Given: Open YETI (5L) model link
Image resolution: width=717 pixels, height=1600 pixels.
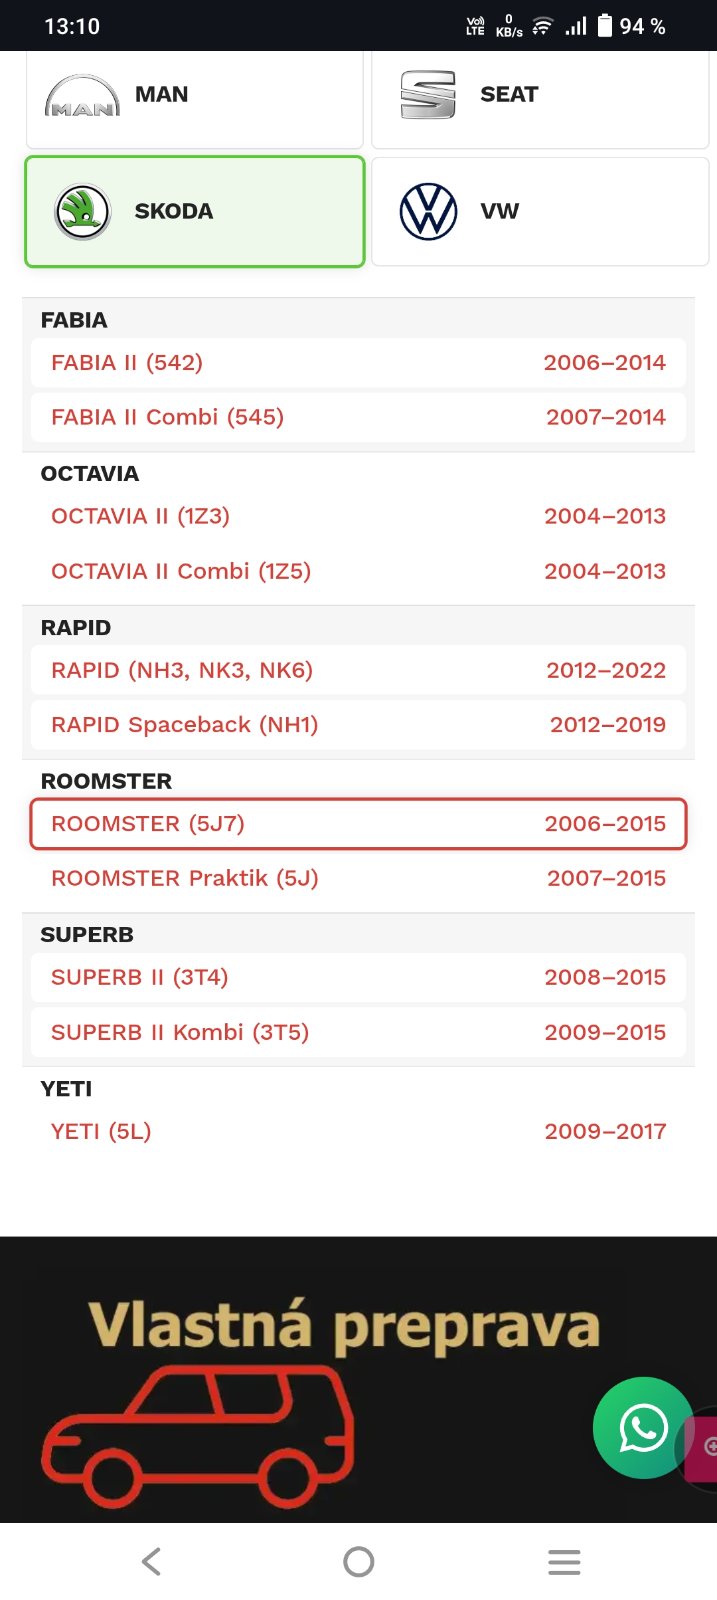Looking at the screenshot, I should click(101, 1131).
